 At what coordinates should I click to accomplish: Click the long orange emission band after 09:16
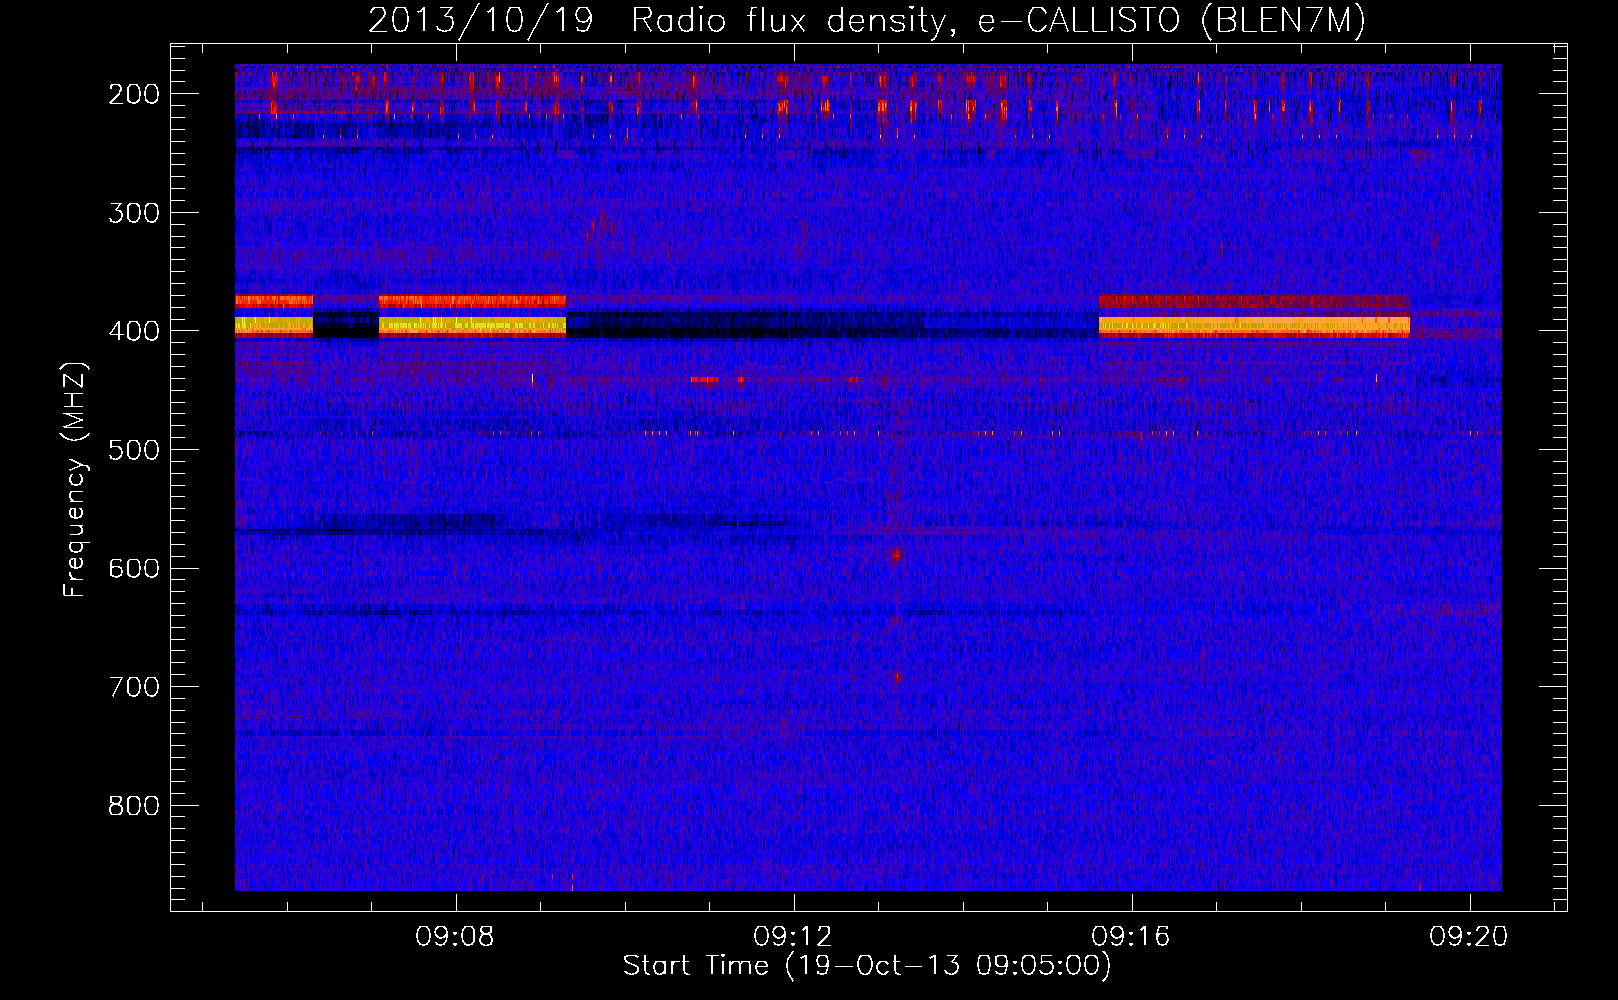coord(1254,325)
